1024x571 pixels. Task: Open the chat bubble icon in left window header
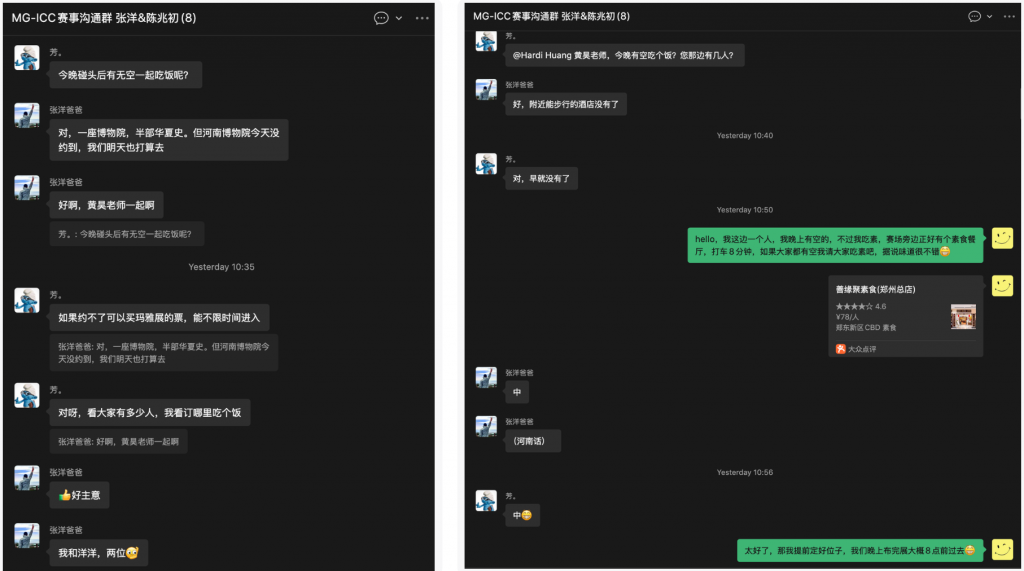tap(381, 18)
